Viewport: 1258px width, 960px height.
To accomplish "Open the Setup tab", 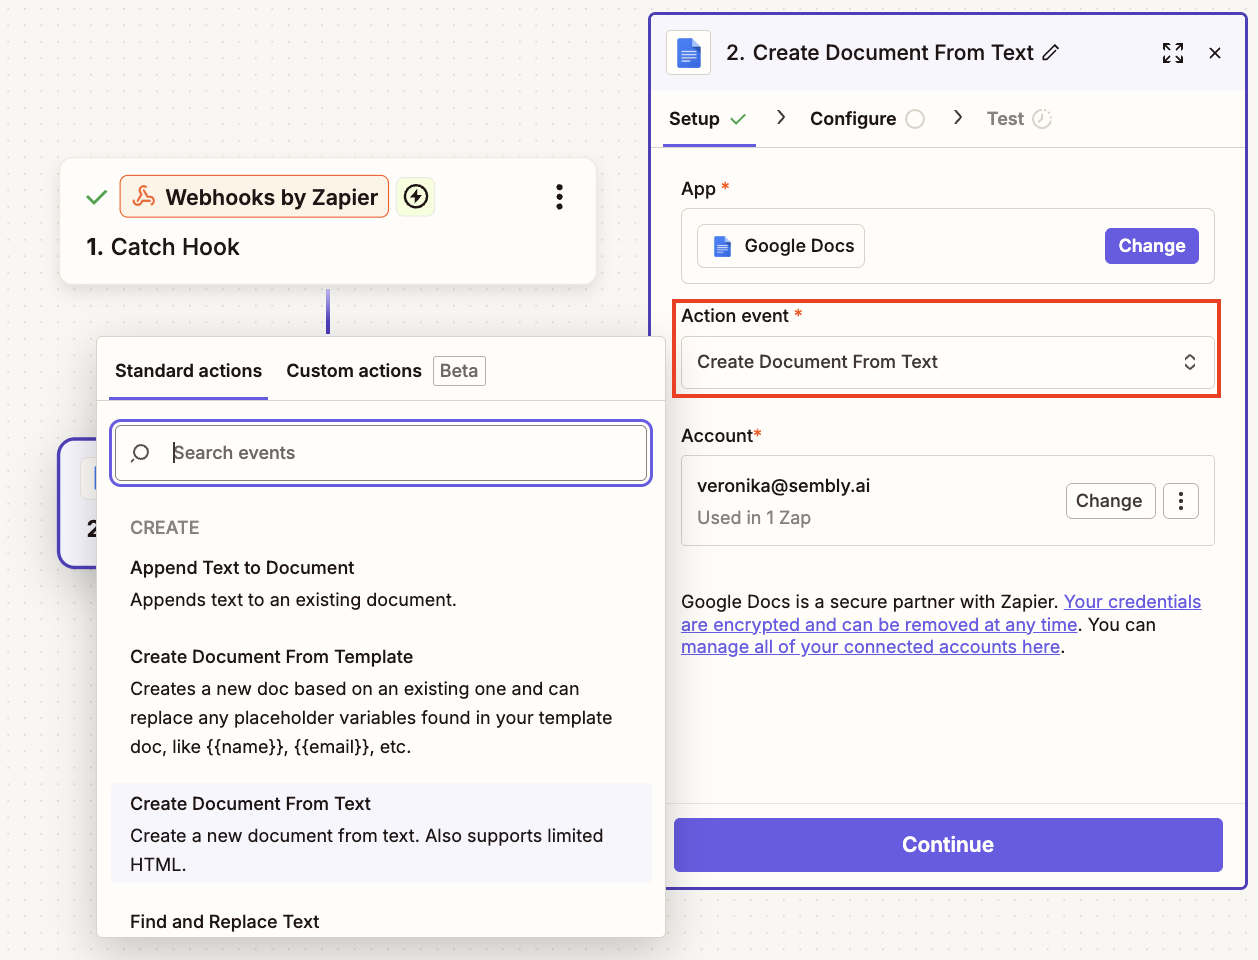I will [709, 119].
